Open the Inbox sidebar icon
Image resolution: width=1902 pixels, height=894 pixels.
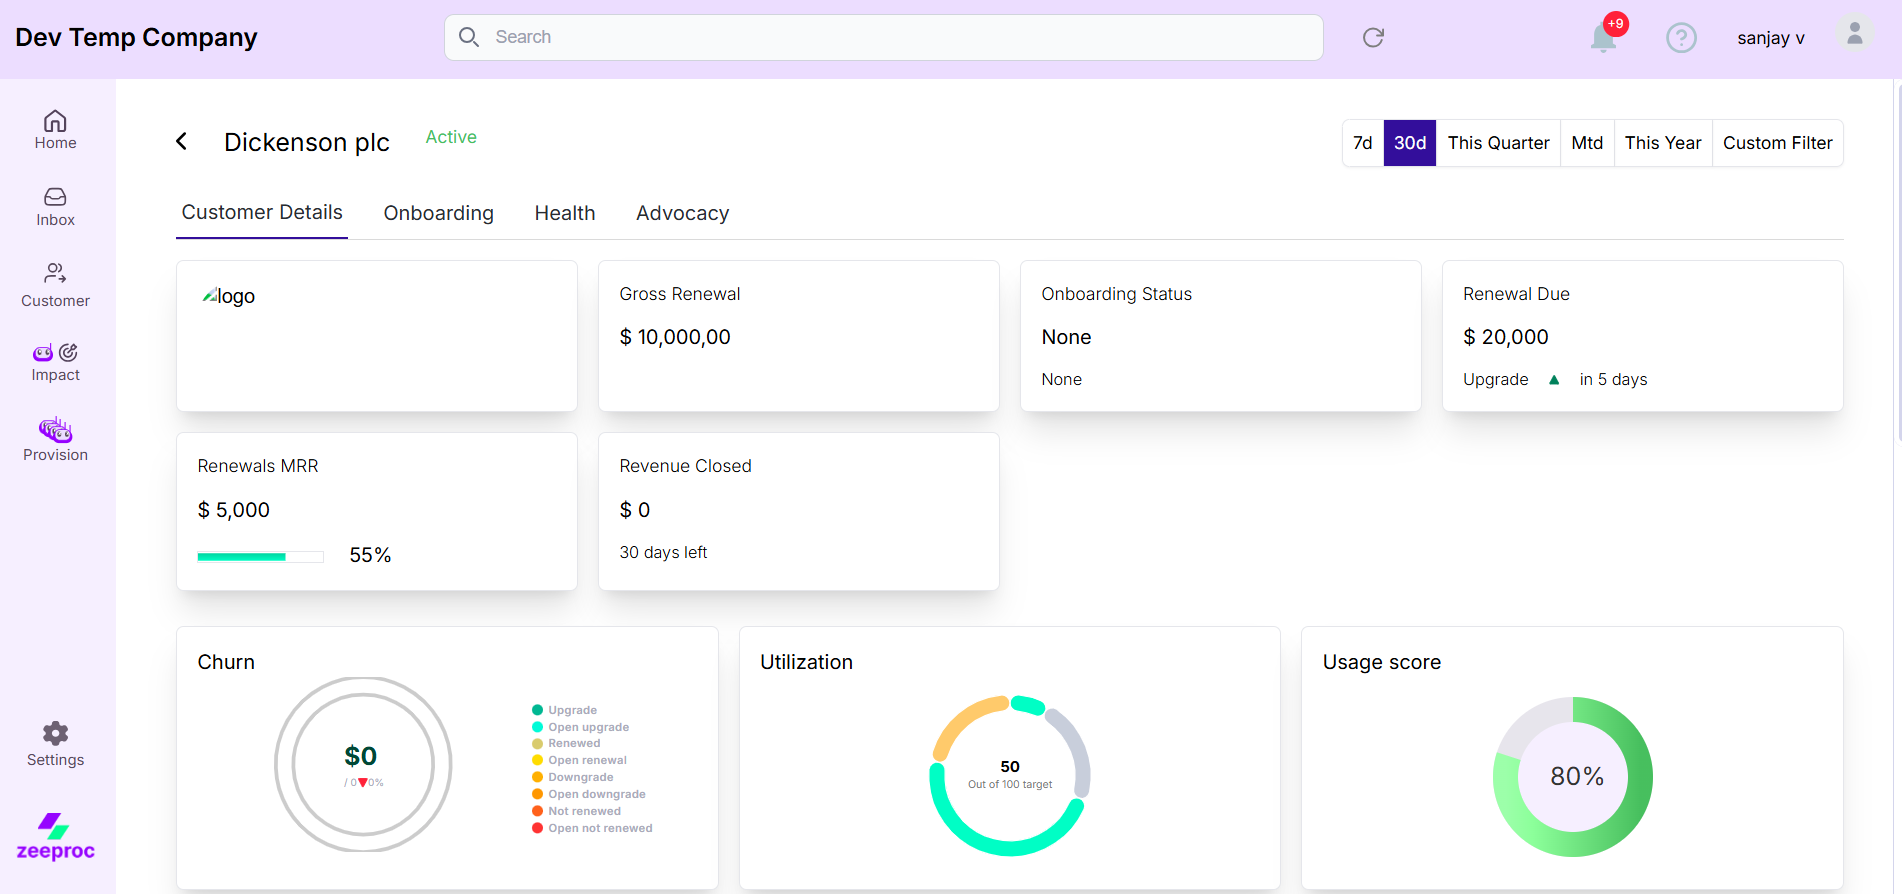[x=55, y=207]
